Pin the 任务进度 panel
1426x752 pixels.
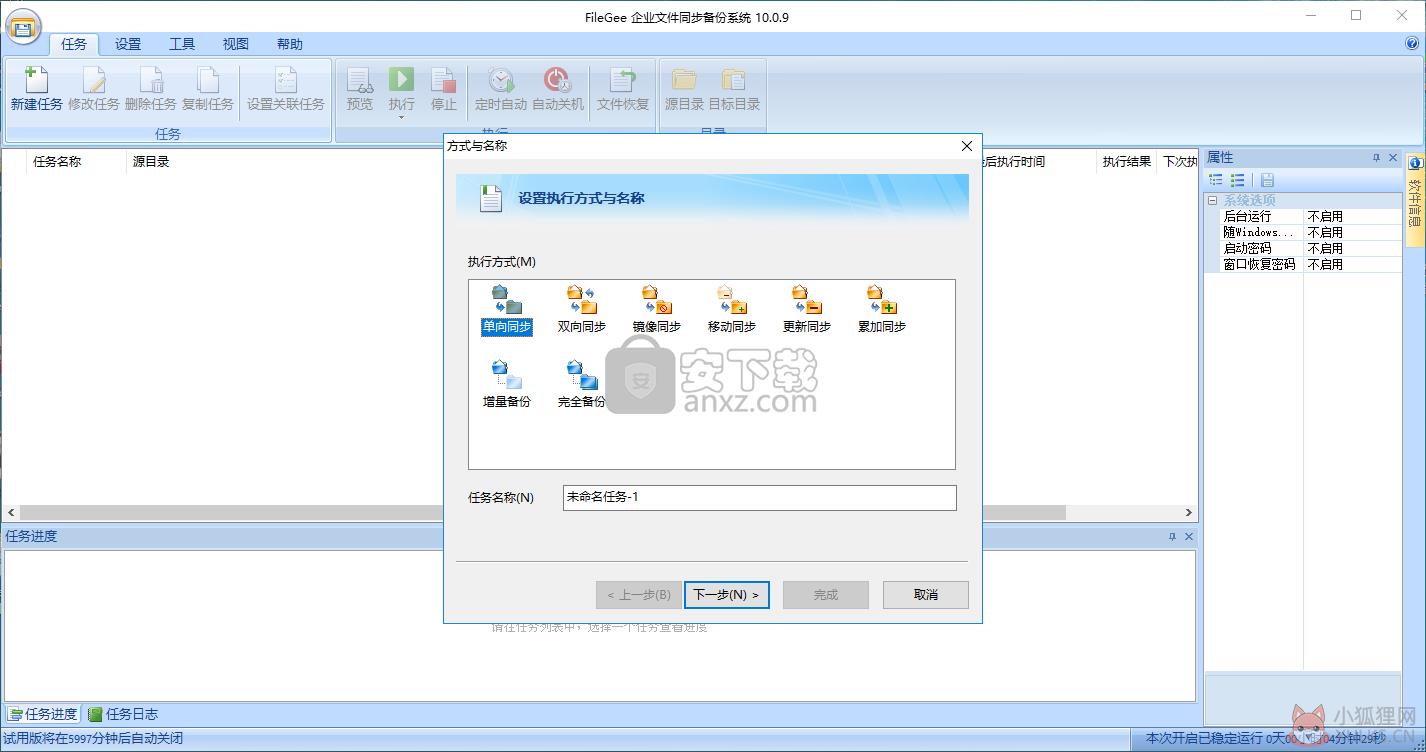[x=1173, y=536]
